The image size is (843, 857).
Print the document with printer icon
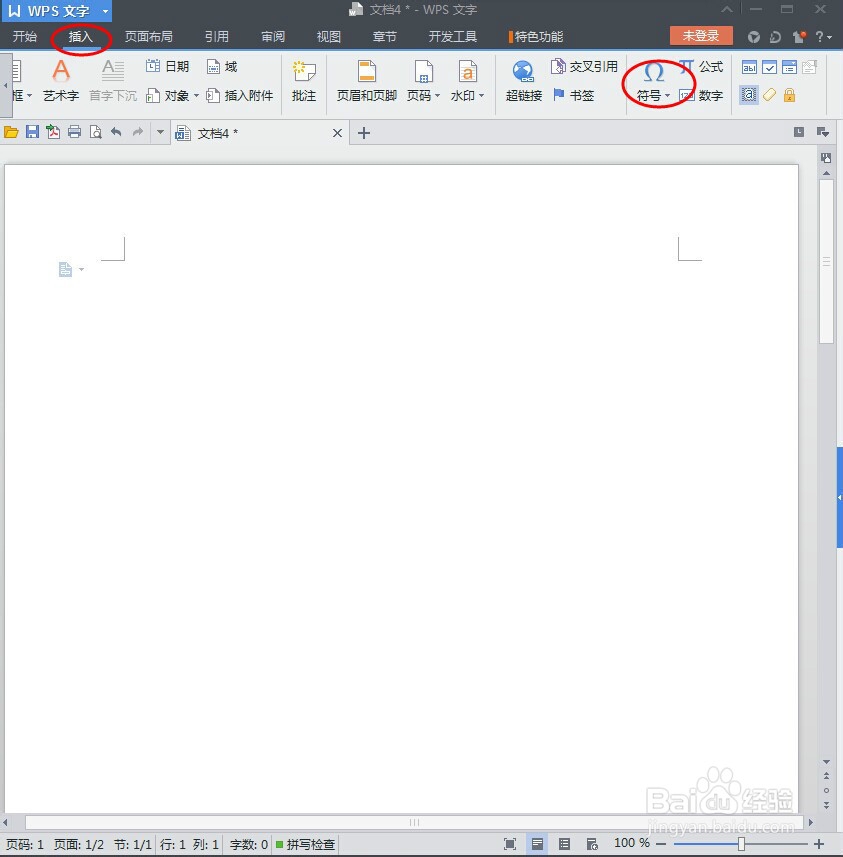click(74, 132)
